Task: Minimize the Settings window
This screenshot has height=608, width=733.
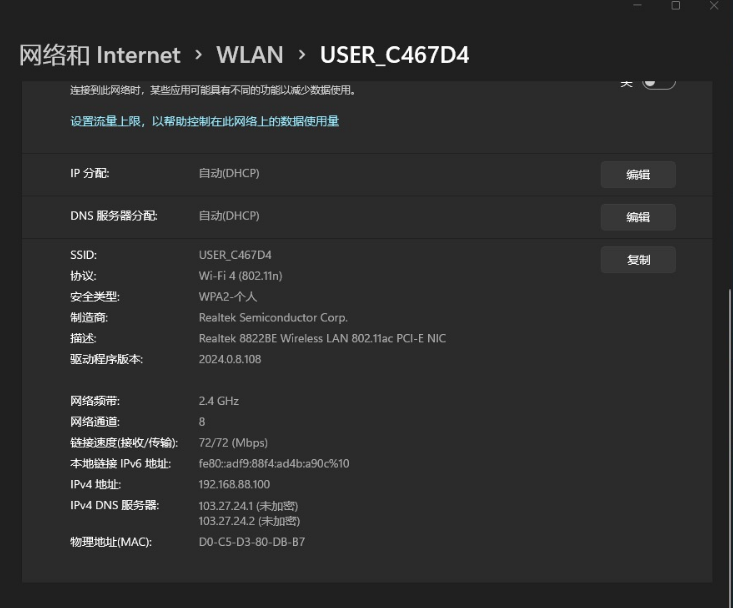Action: pyautogui.click(x=638, y=6)
